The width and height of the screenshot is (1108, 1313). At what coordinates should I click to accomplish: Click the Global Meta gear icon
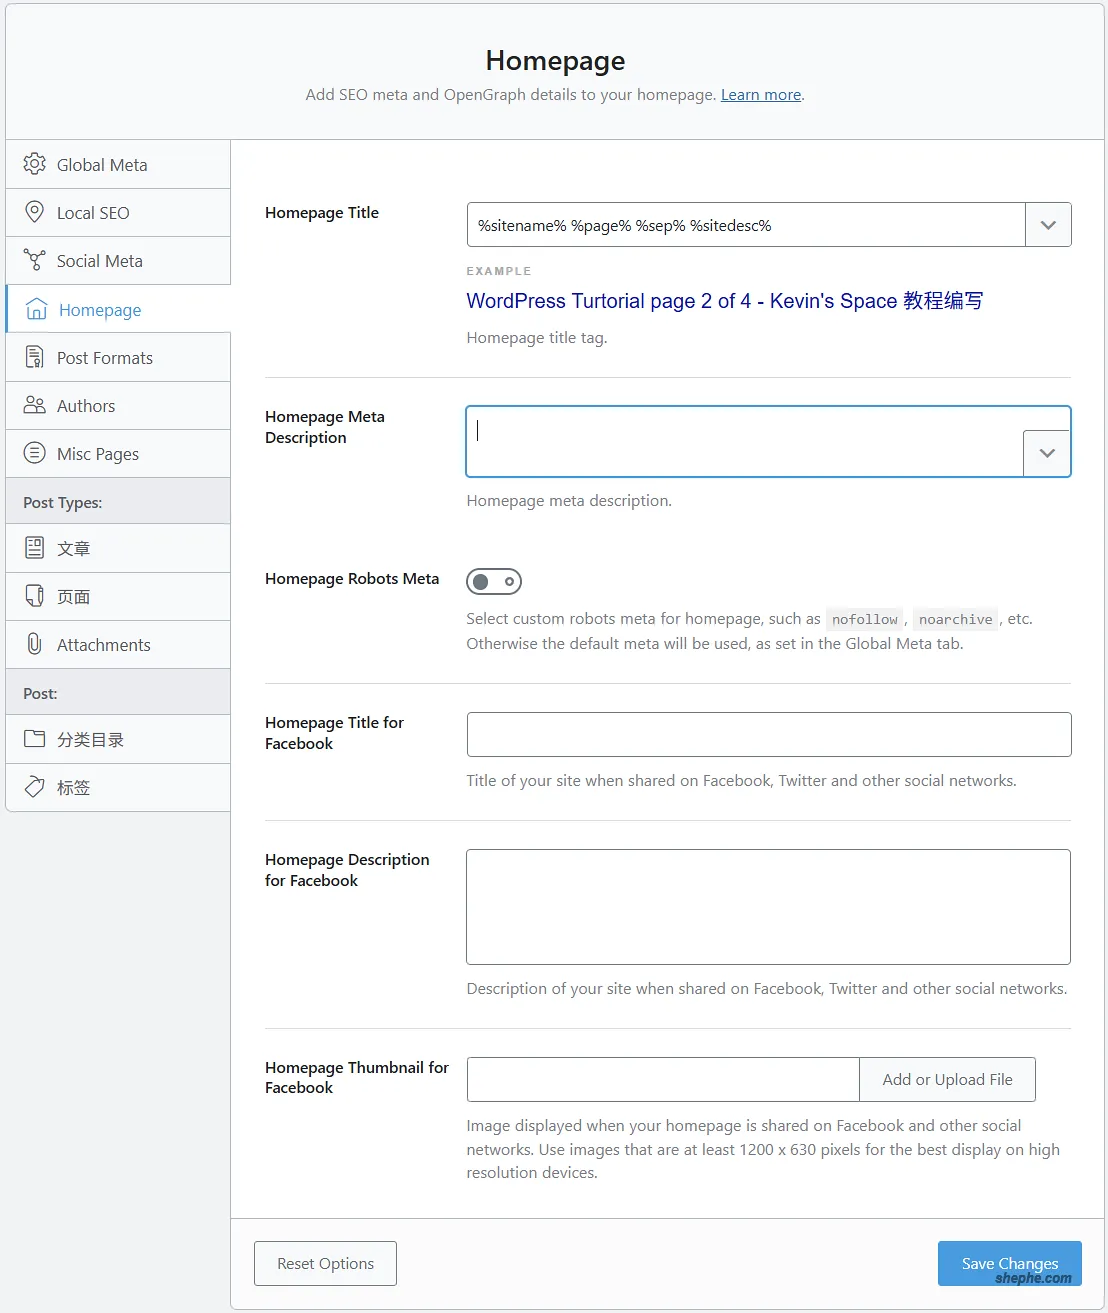pos(35,164)
